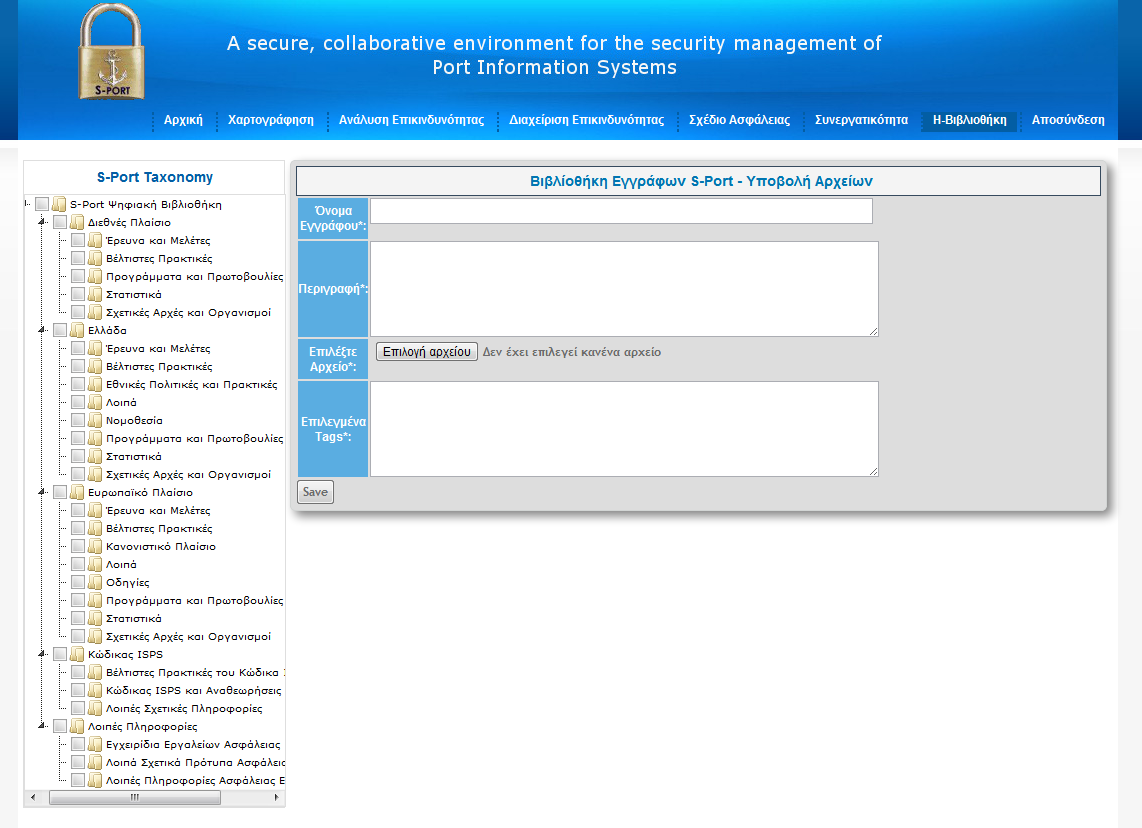Screen dimensions: 1142x828
Task: Tick the Ελλάδα checkbox
Action: pyautogui.click(x=60, y=330)
